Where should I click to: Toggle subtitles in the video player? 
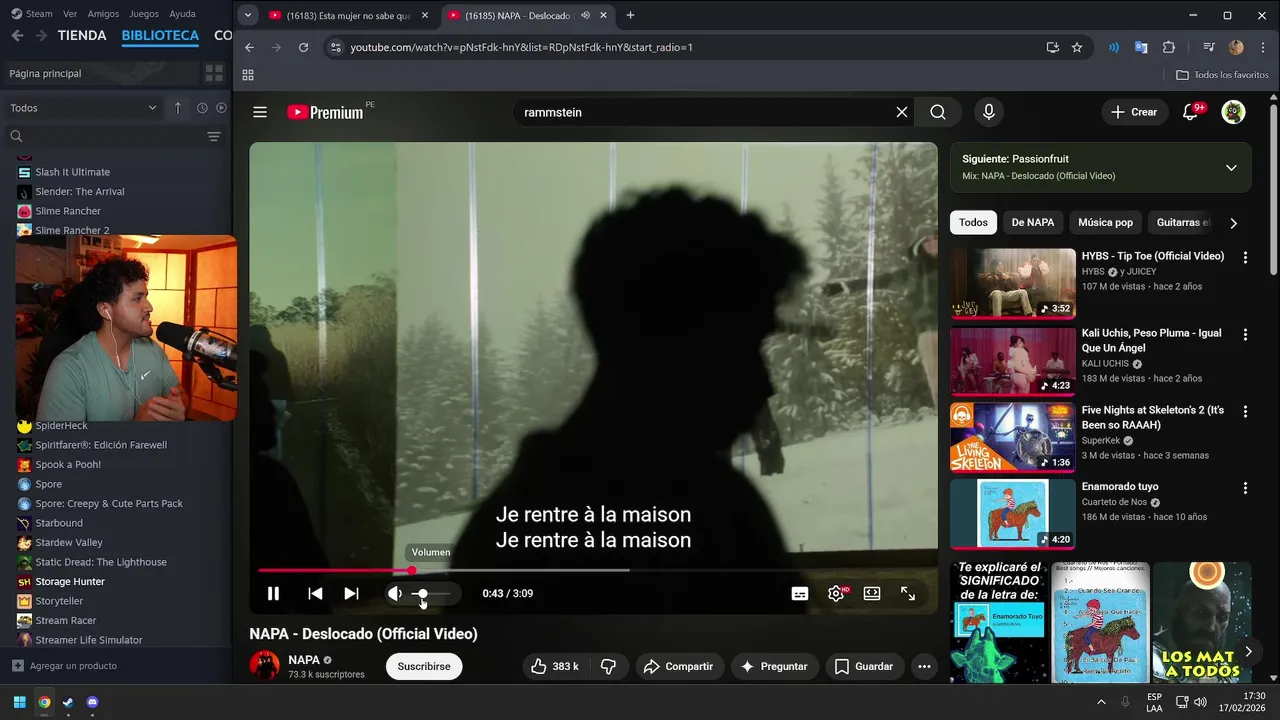coord(800,593)
